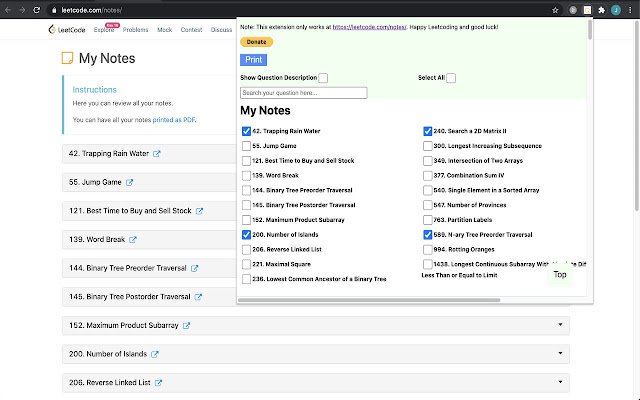
Task: Click the grey circular extension icon in toolbar
Action: tap(573, 10)
